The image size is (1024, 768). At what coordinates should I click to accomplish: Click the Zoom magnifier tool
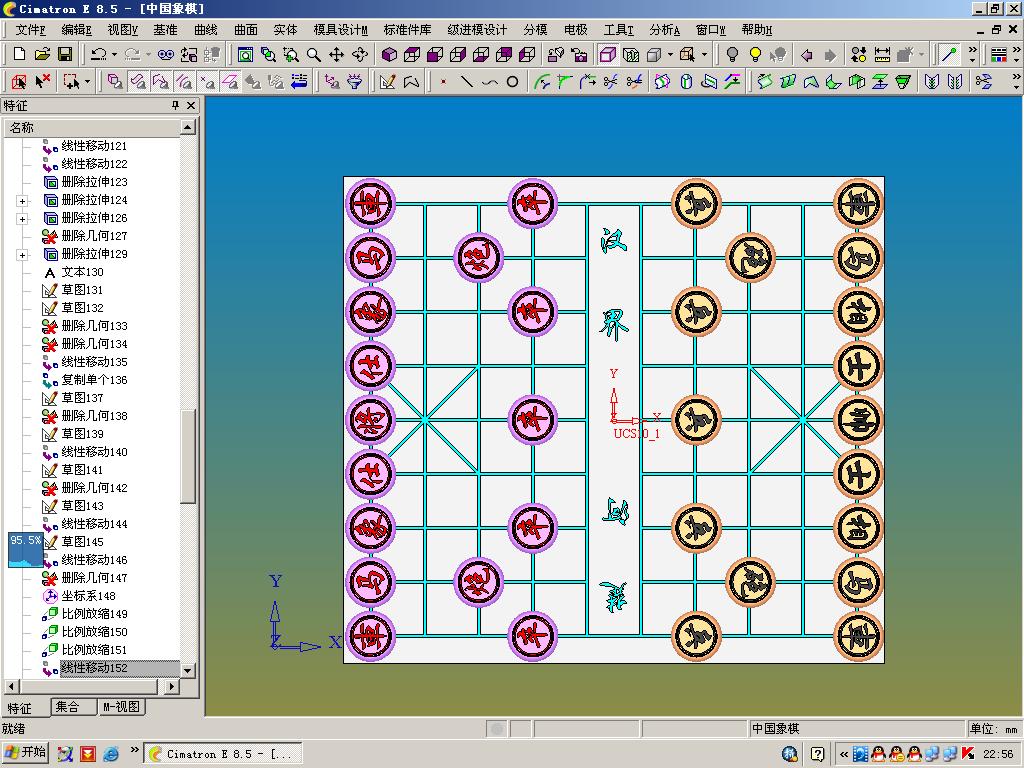pyautogui.click(x=314, y=54)
